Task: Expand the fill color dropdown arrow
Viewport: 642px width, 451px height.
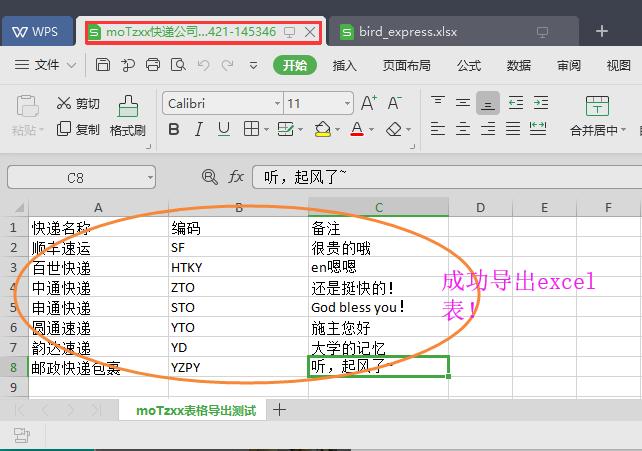Action: tap(337, 130)
